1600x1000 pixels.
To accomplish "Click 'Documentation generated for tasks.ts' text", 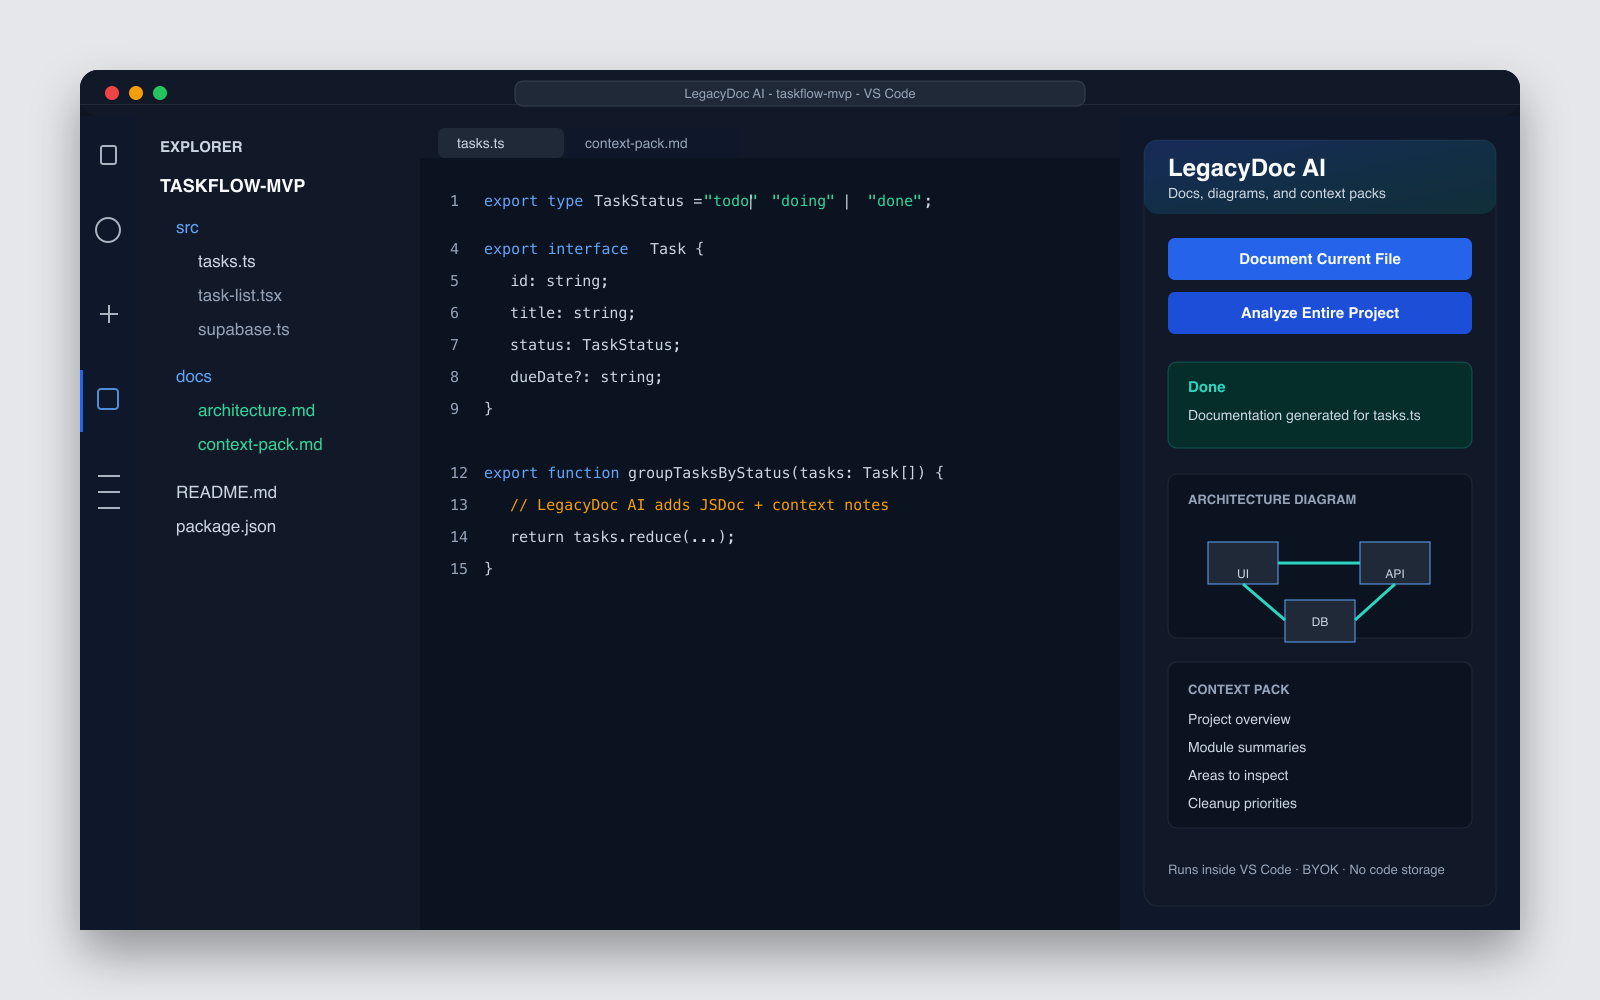I will tap(1304, 416).
